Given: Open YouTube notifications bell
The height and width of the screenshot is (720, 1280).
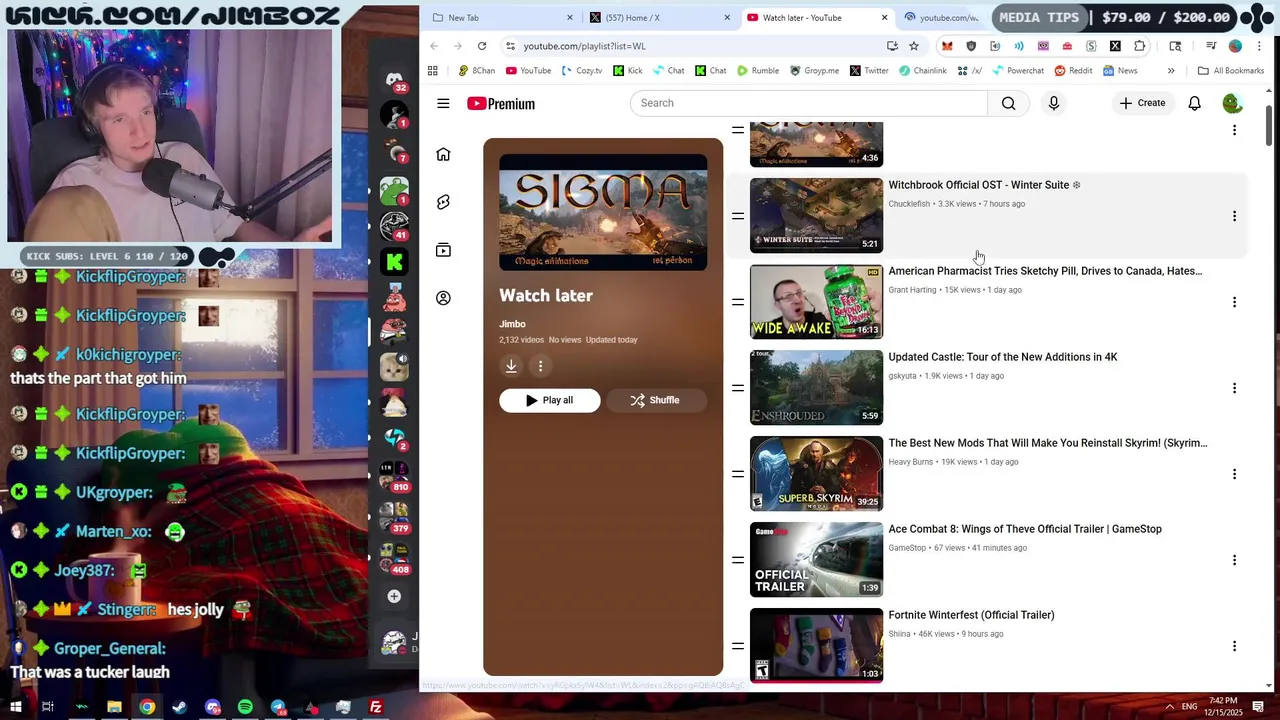Looking at the screenshot, I should (1194, 103).
